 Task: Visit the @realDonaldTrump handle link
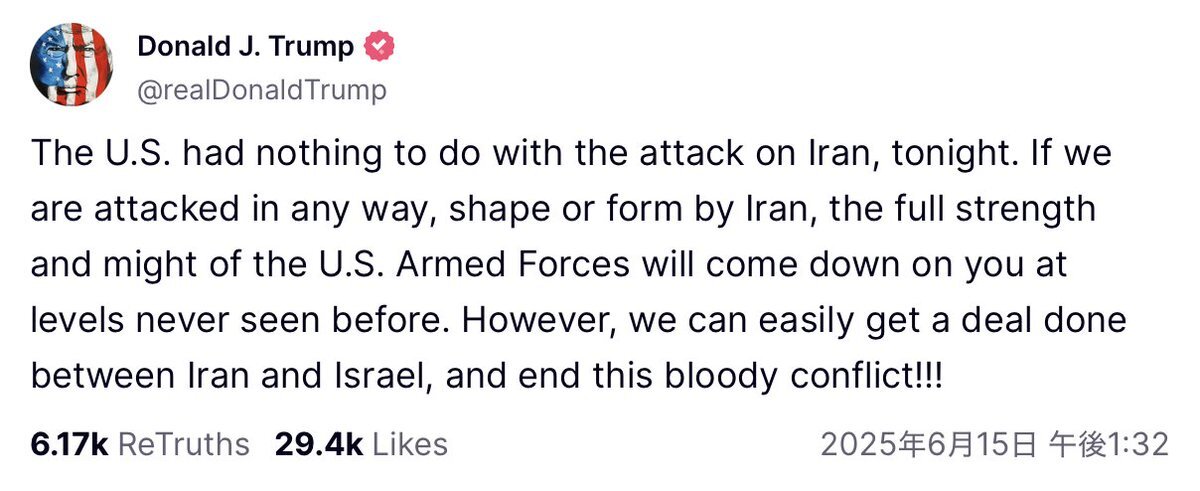point(261,91)
